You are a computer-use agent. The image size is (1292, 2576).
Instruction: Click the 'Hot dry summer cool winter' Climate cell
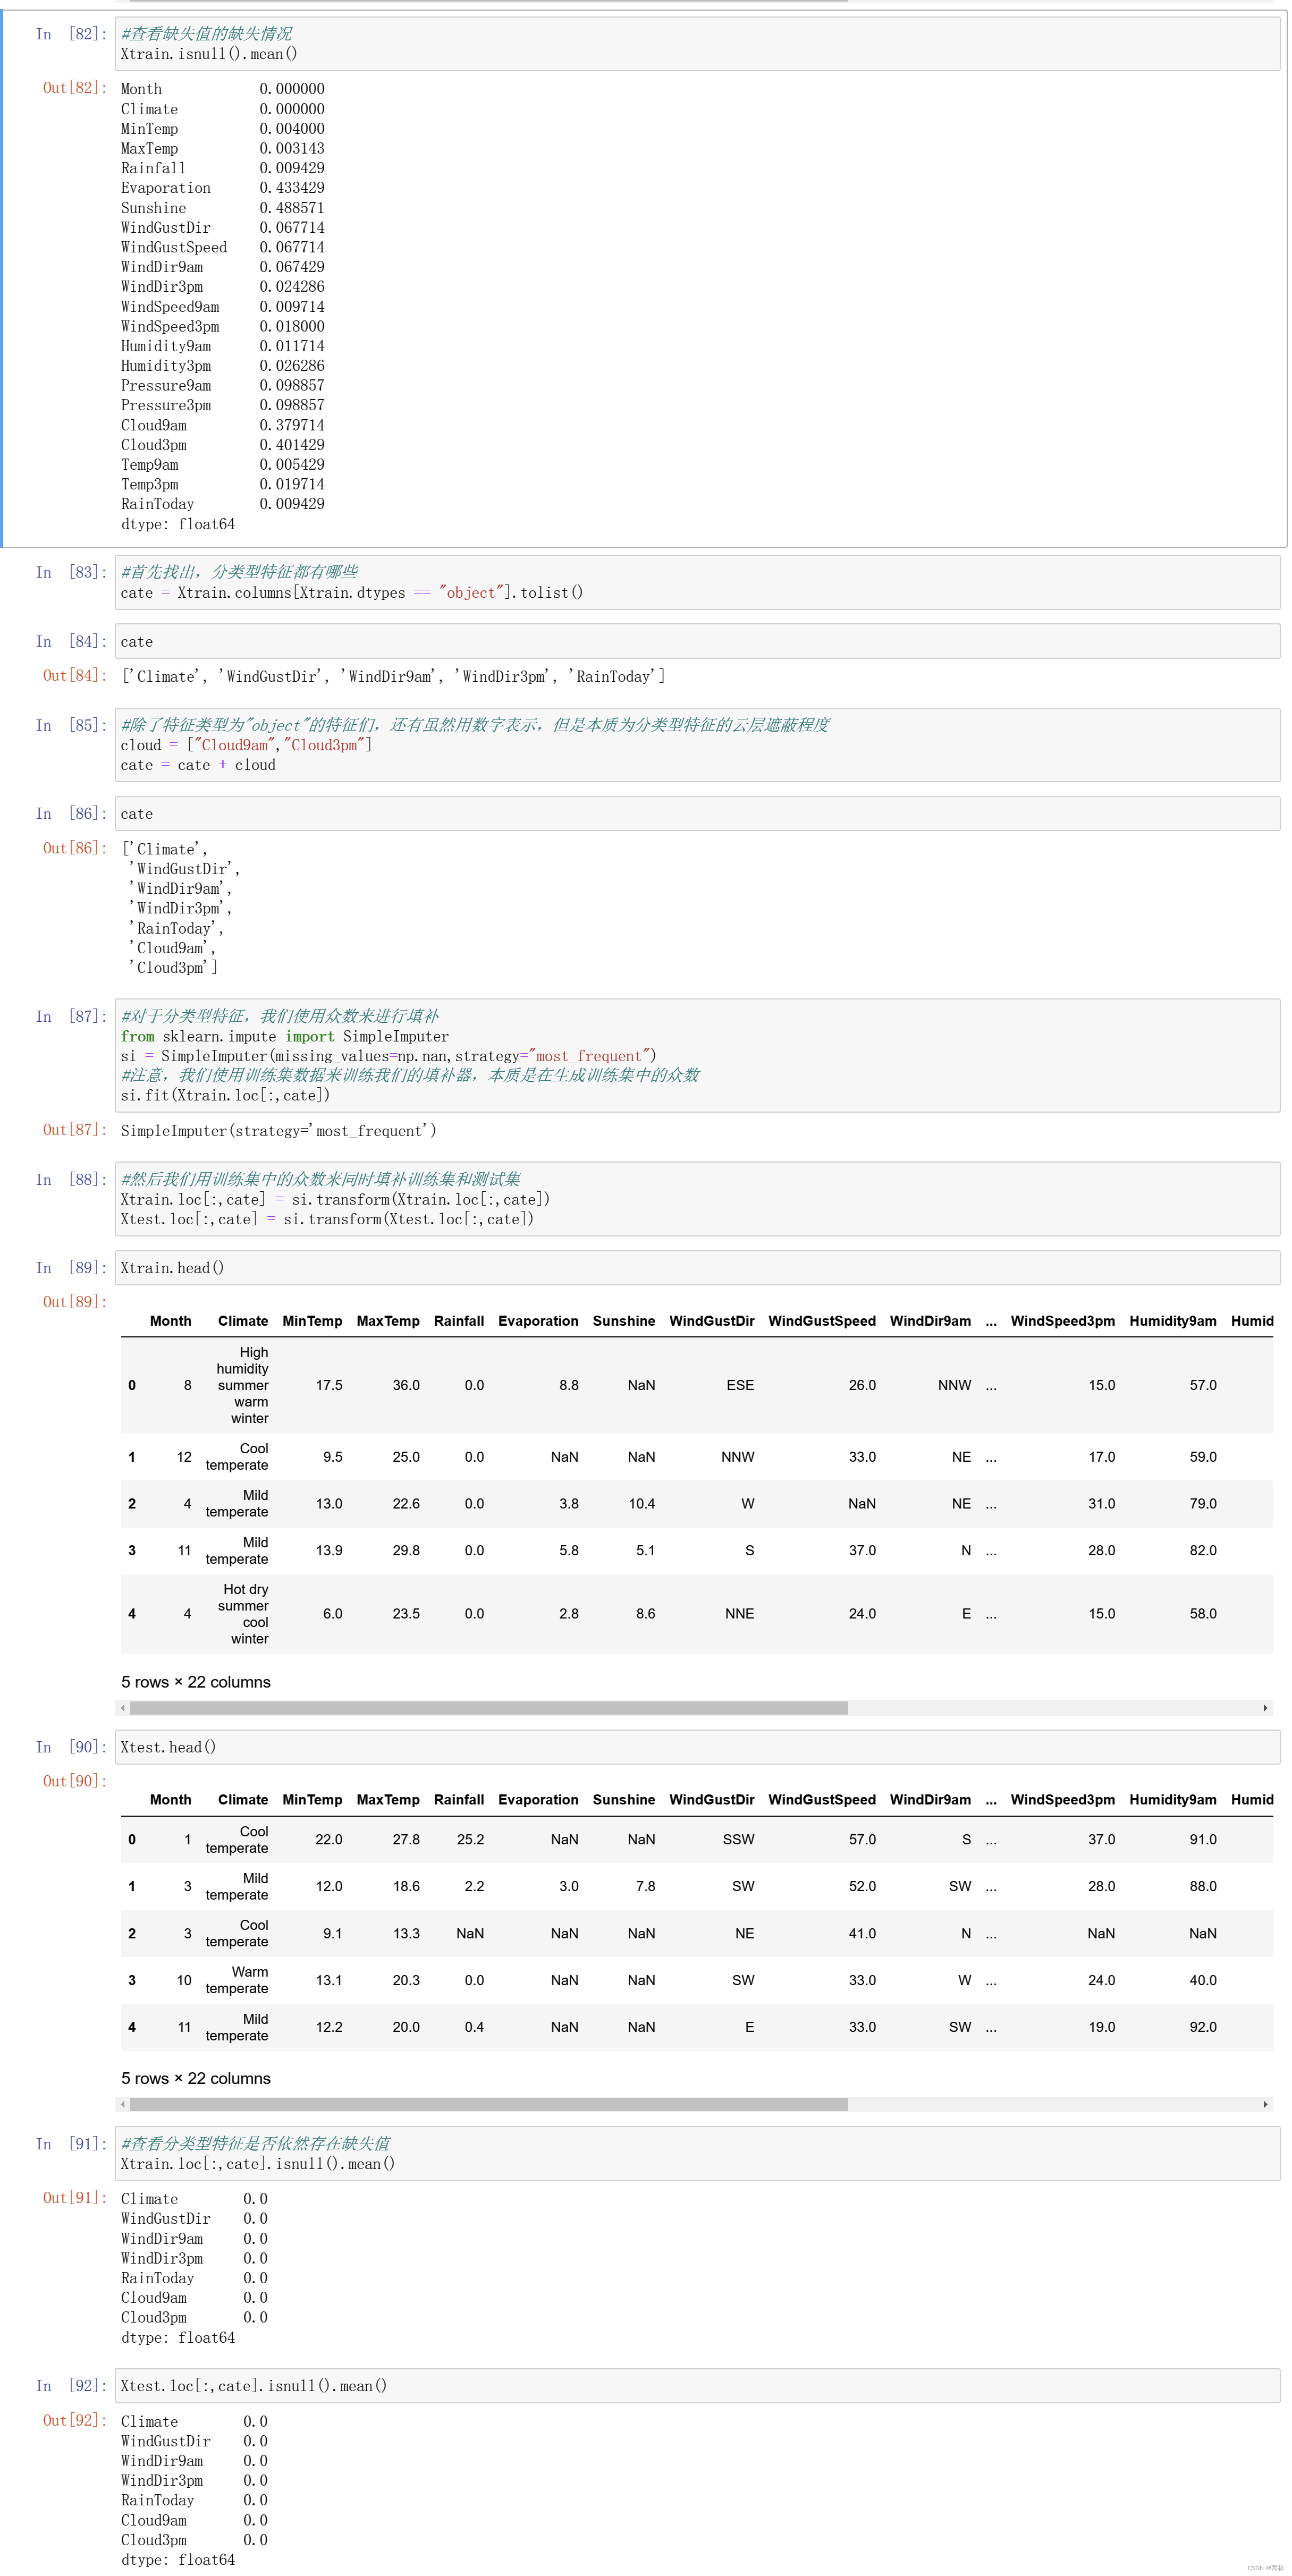[244, 1613]
